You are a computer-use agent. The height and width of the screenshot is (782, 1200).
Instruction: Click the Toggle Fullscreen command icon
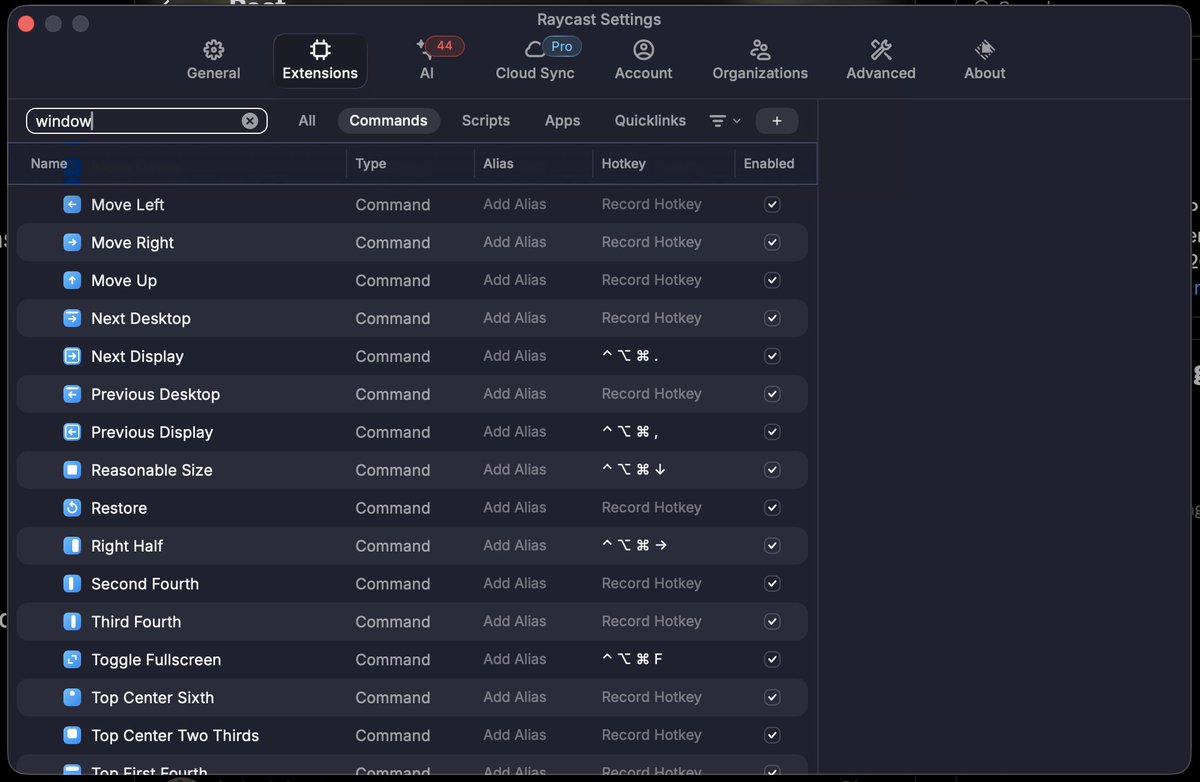click(x=72, y=660)
